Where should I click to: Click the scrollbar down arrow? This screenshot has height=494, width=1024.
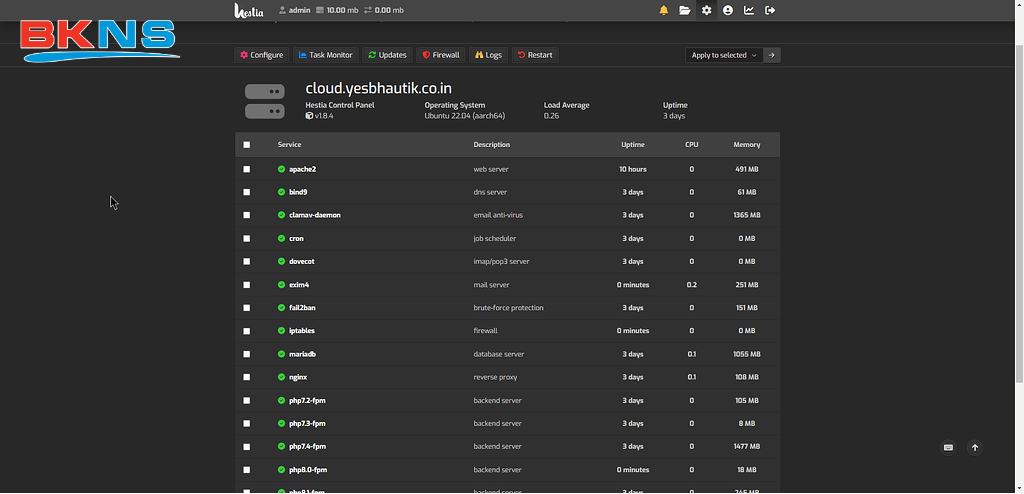coord(1018,487)
